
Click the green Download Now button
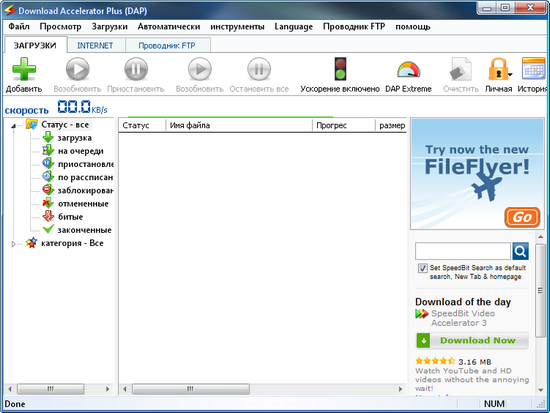pyautogui.click(x=472, y=340)
